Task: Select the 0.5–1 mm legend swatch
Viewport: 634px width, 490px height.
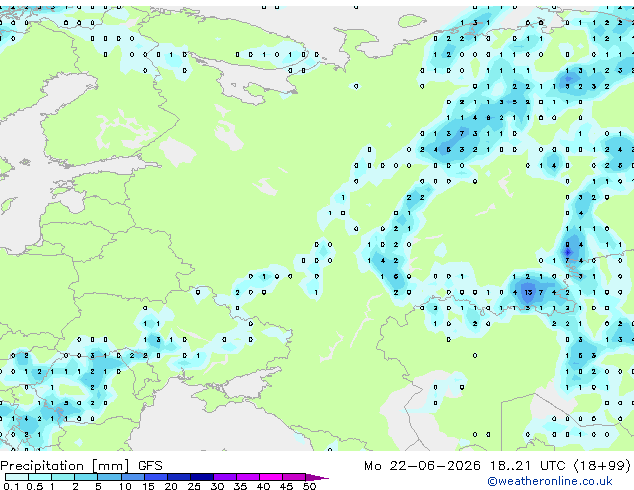Action: (40, 477)
